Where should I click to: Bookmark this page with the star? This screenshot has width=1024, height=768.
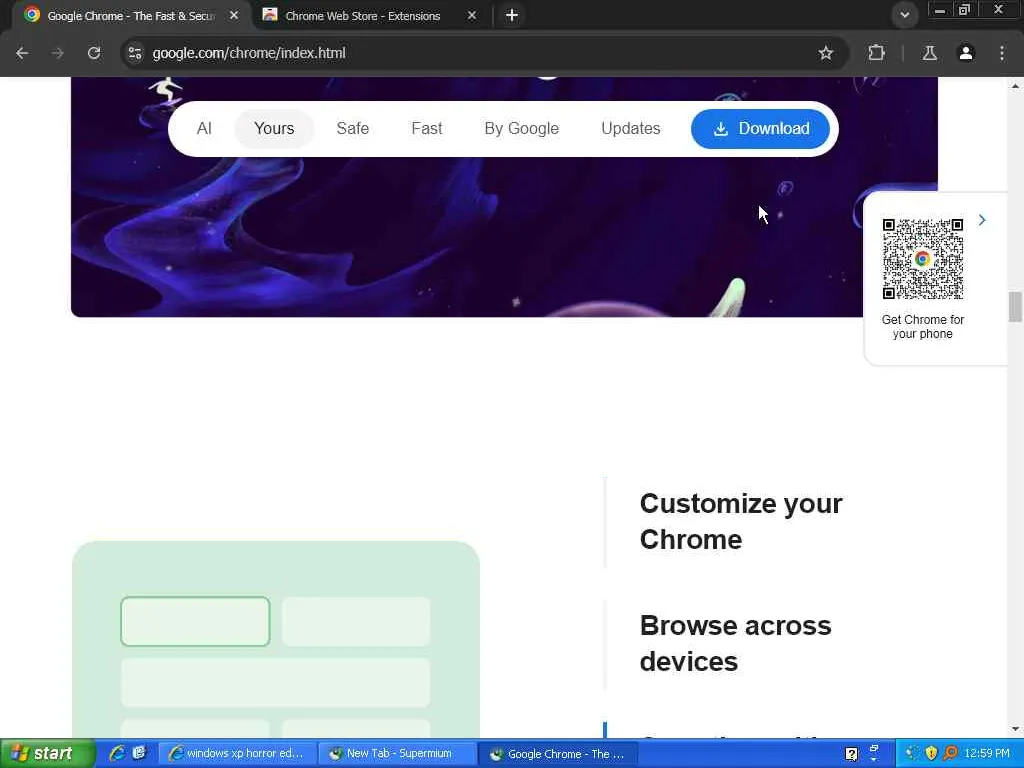(x=825, y=53)
